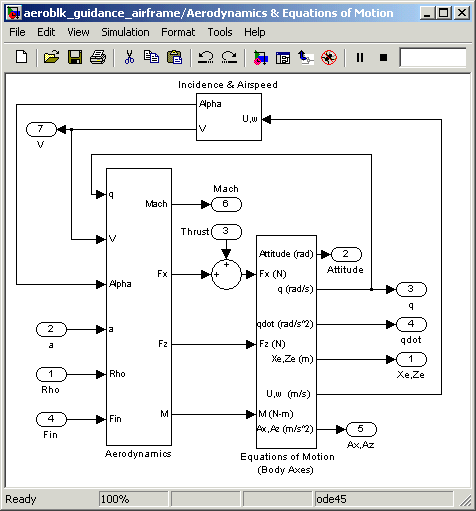
Task: Save the model using floppy icon
Action: (x=75, y=57)
